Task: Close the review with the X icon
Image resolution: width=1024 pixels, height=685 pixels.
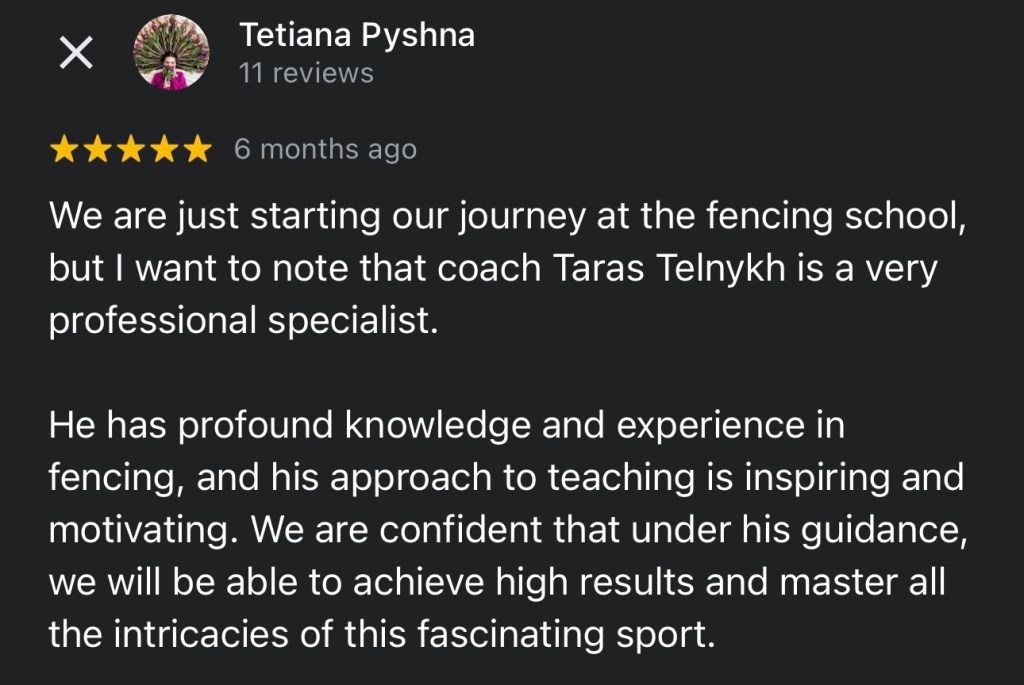Action: [76, 53]
